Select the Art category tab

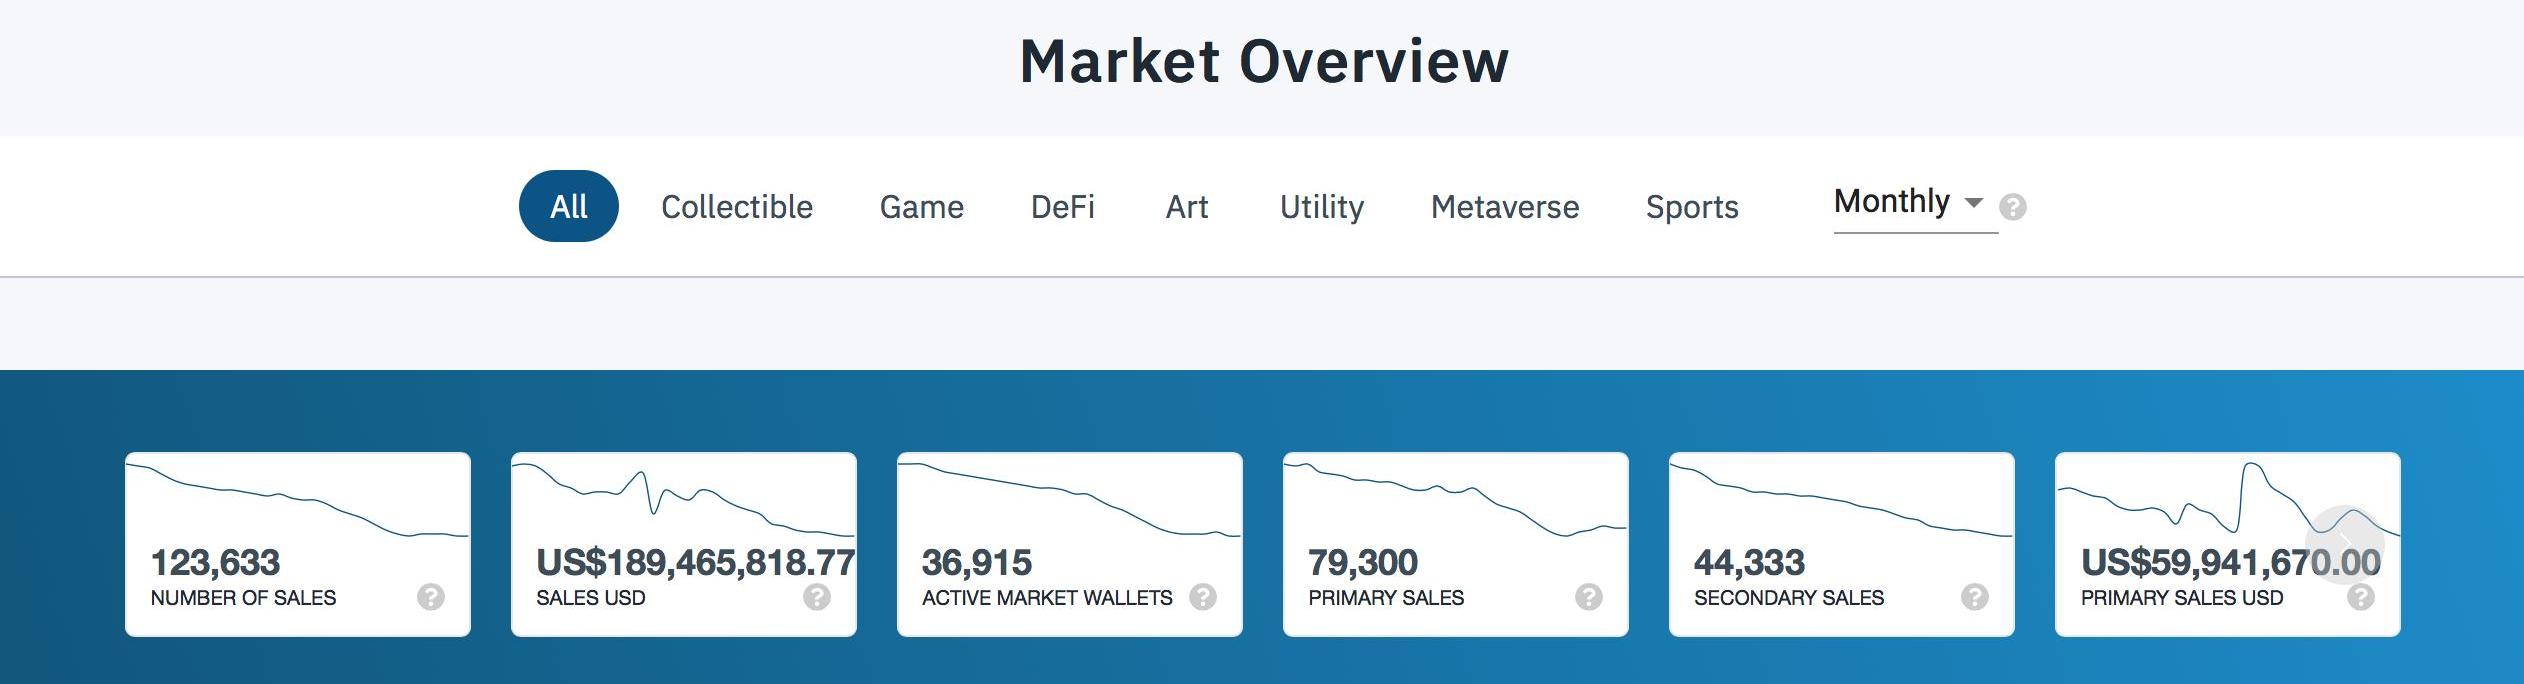click(x=1187, y=207)
